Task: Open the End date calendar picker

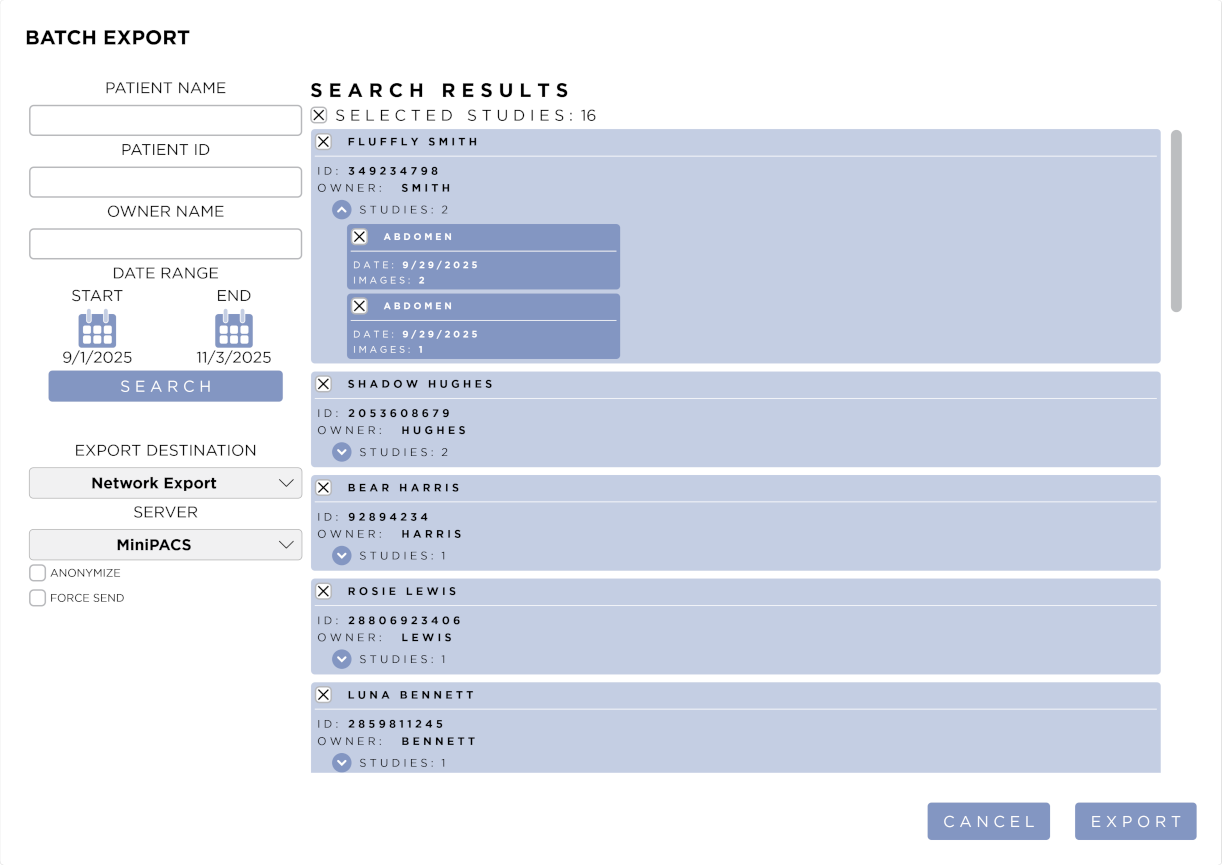Action: (x=233, y=330)
